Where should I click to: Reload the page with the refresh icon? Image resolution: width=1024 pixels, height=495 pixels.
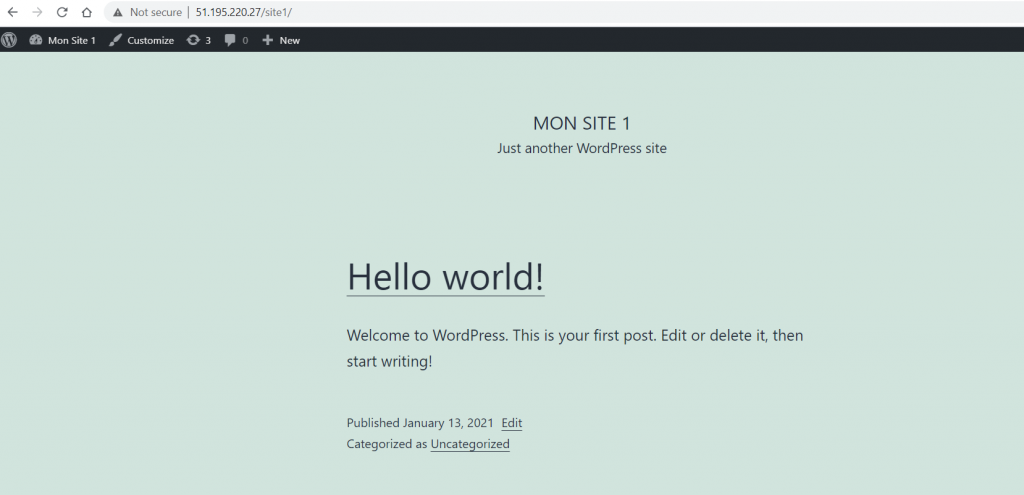click(62, 12)
